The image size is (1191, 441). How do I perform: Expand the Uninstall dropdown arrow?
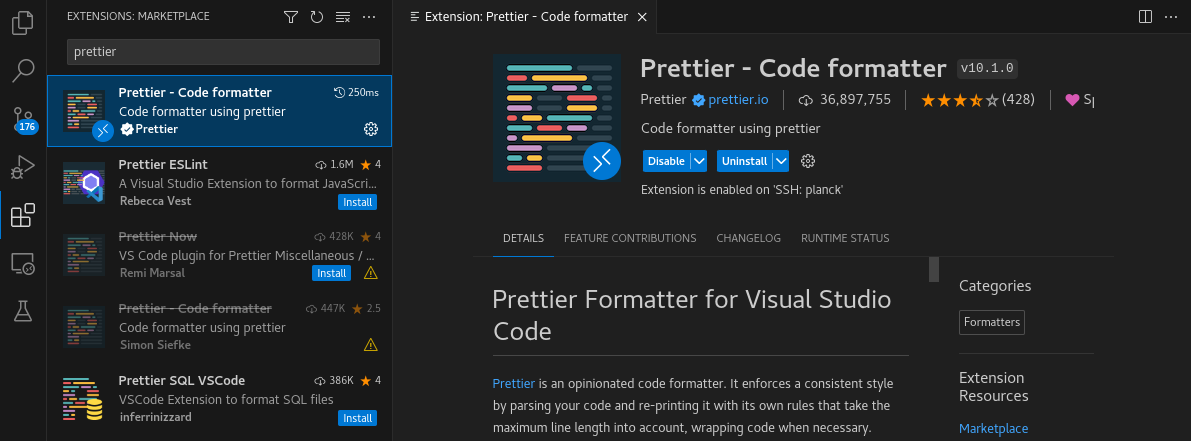click(781, 161)
